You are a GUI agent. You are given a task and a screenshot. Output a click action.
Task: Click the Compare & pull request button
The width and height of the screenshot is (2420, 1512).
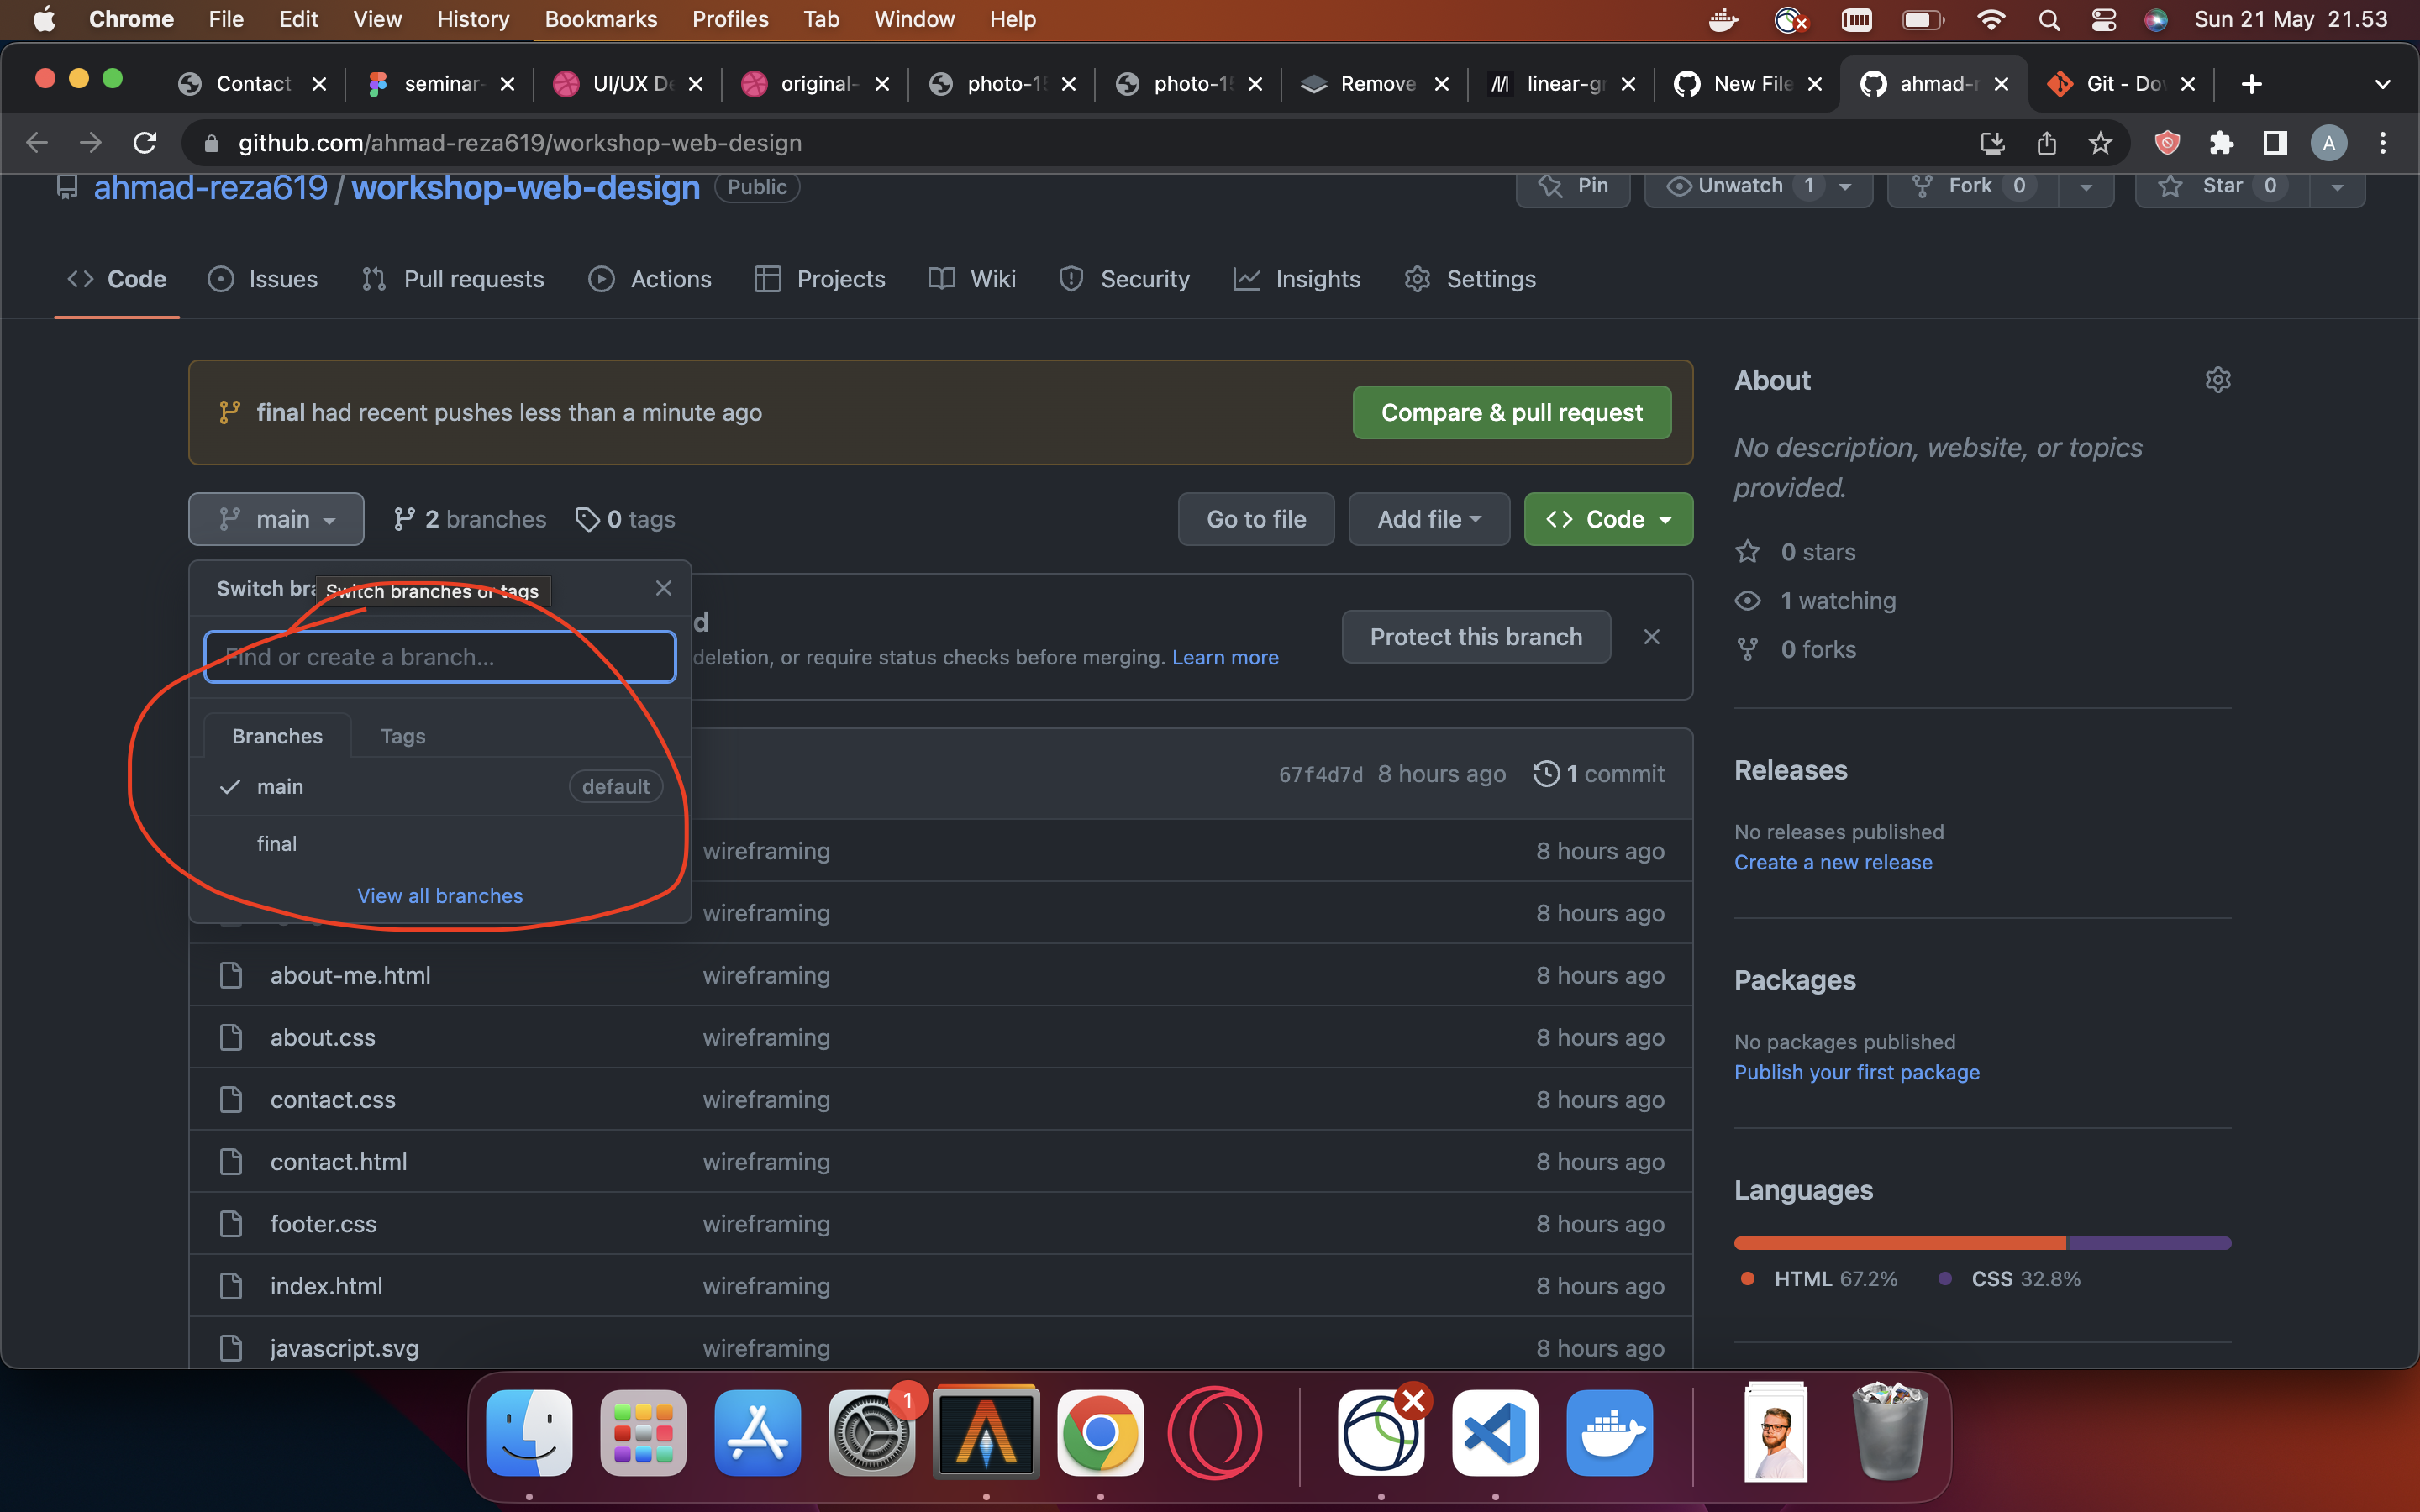pyautogui.click(x=1511, y=412)
